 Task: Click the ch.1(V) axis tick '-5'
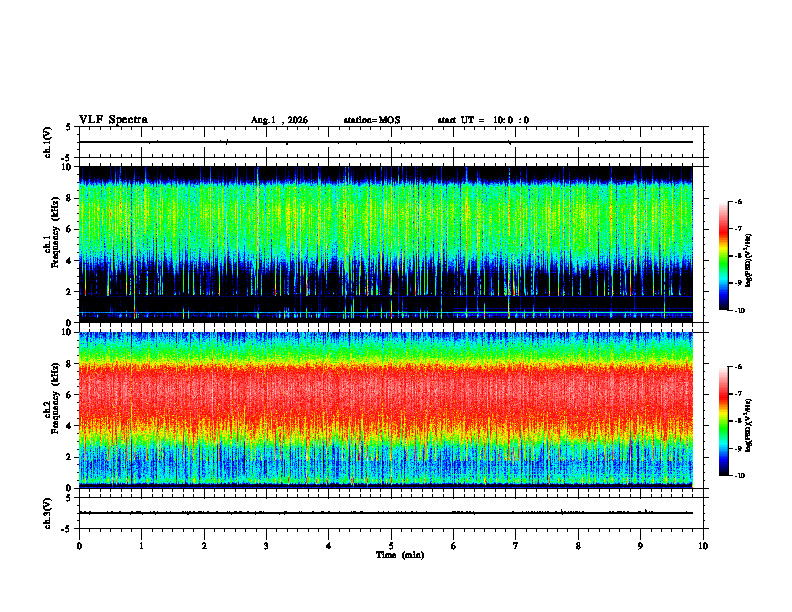coord(67,158)
